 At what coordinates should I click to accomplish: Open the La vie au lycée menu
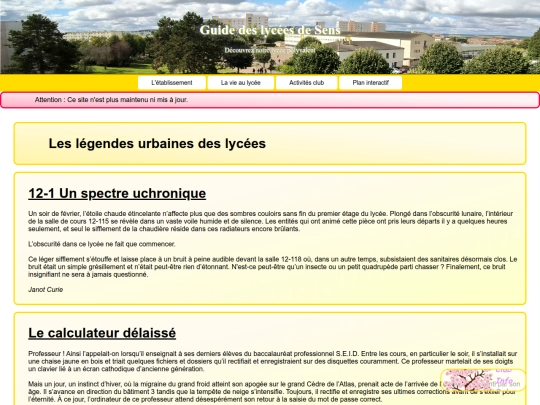point(241,83)
